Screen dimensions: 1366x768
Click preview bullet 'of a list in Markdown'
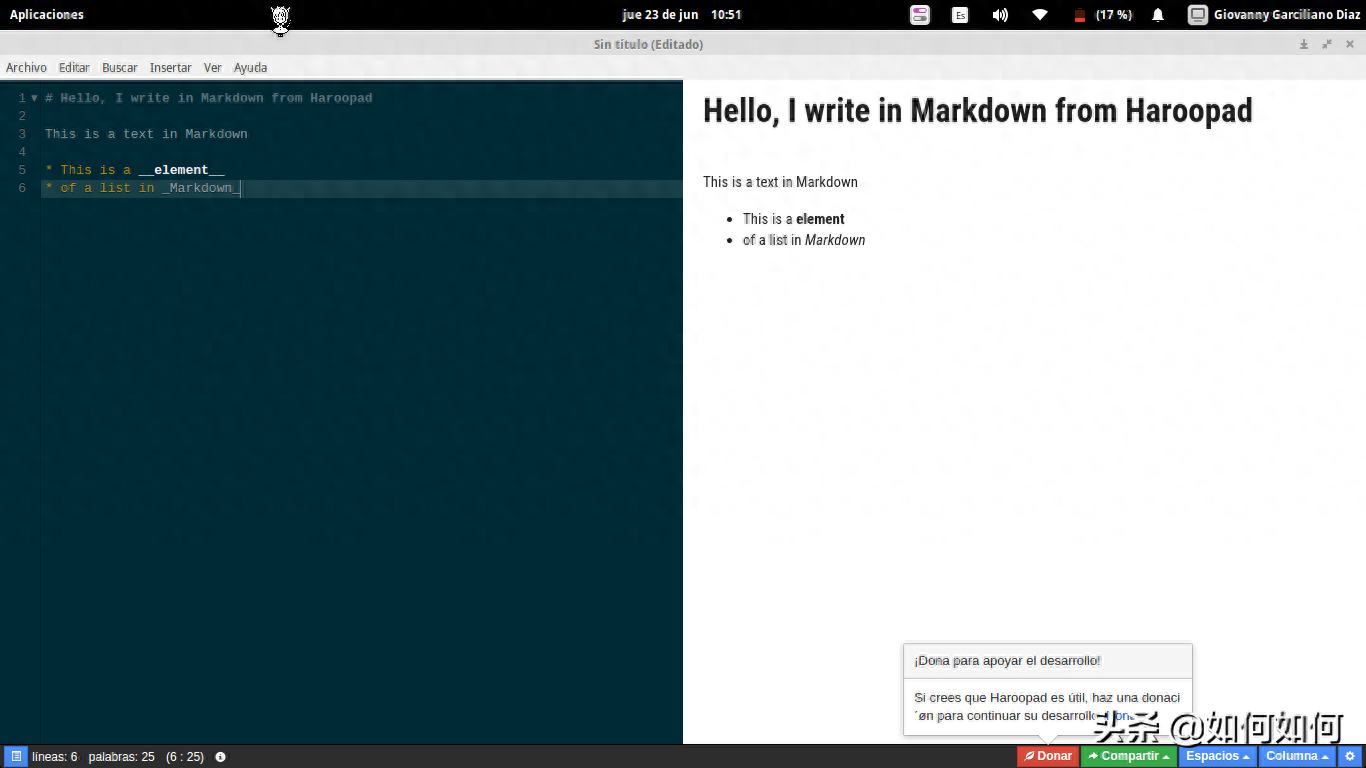coord(804,240)
